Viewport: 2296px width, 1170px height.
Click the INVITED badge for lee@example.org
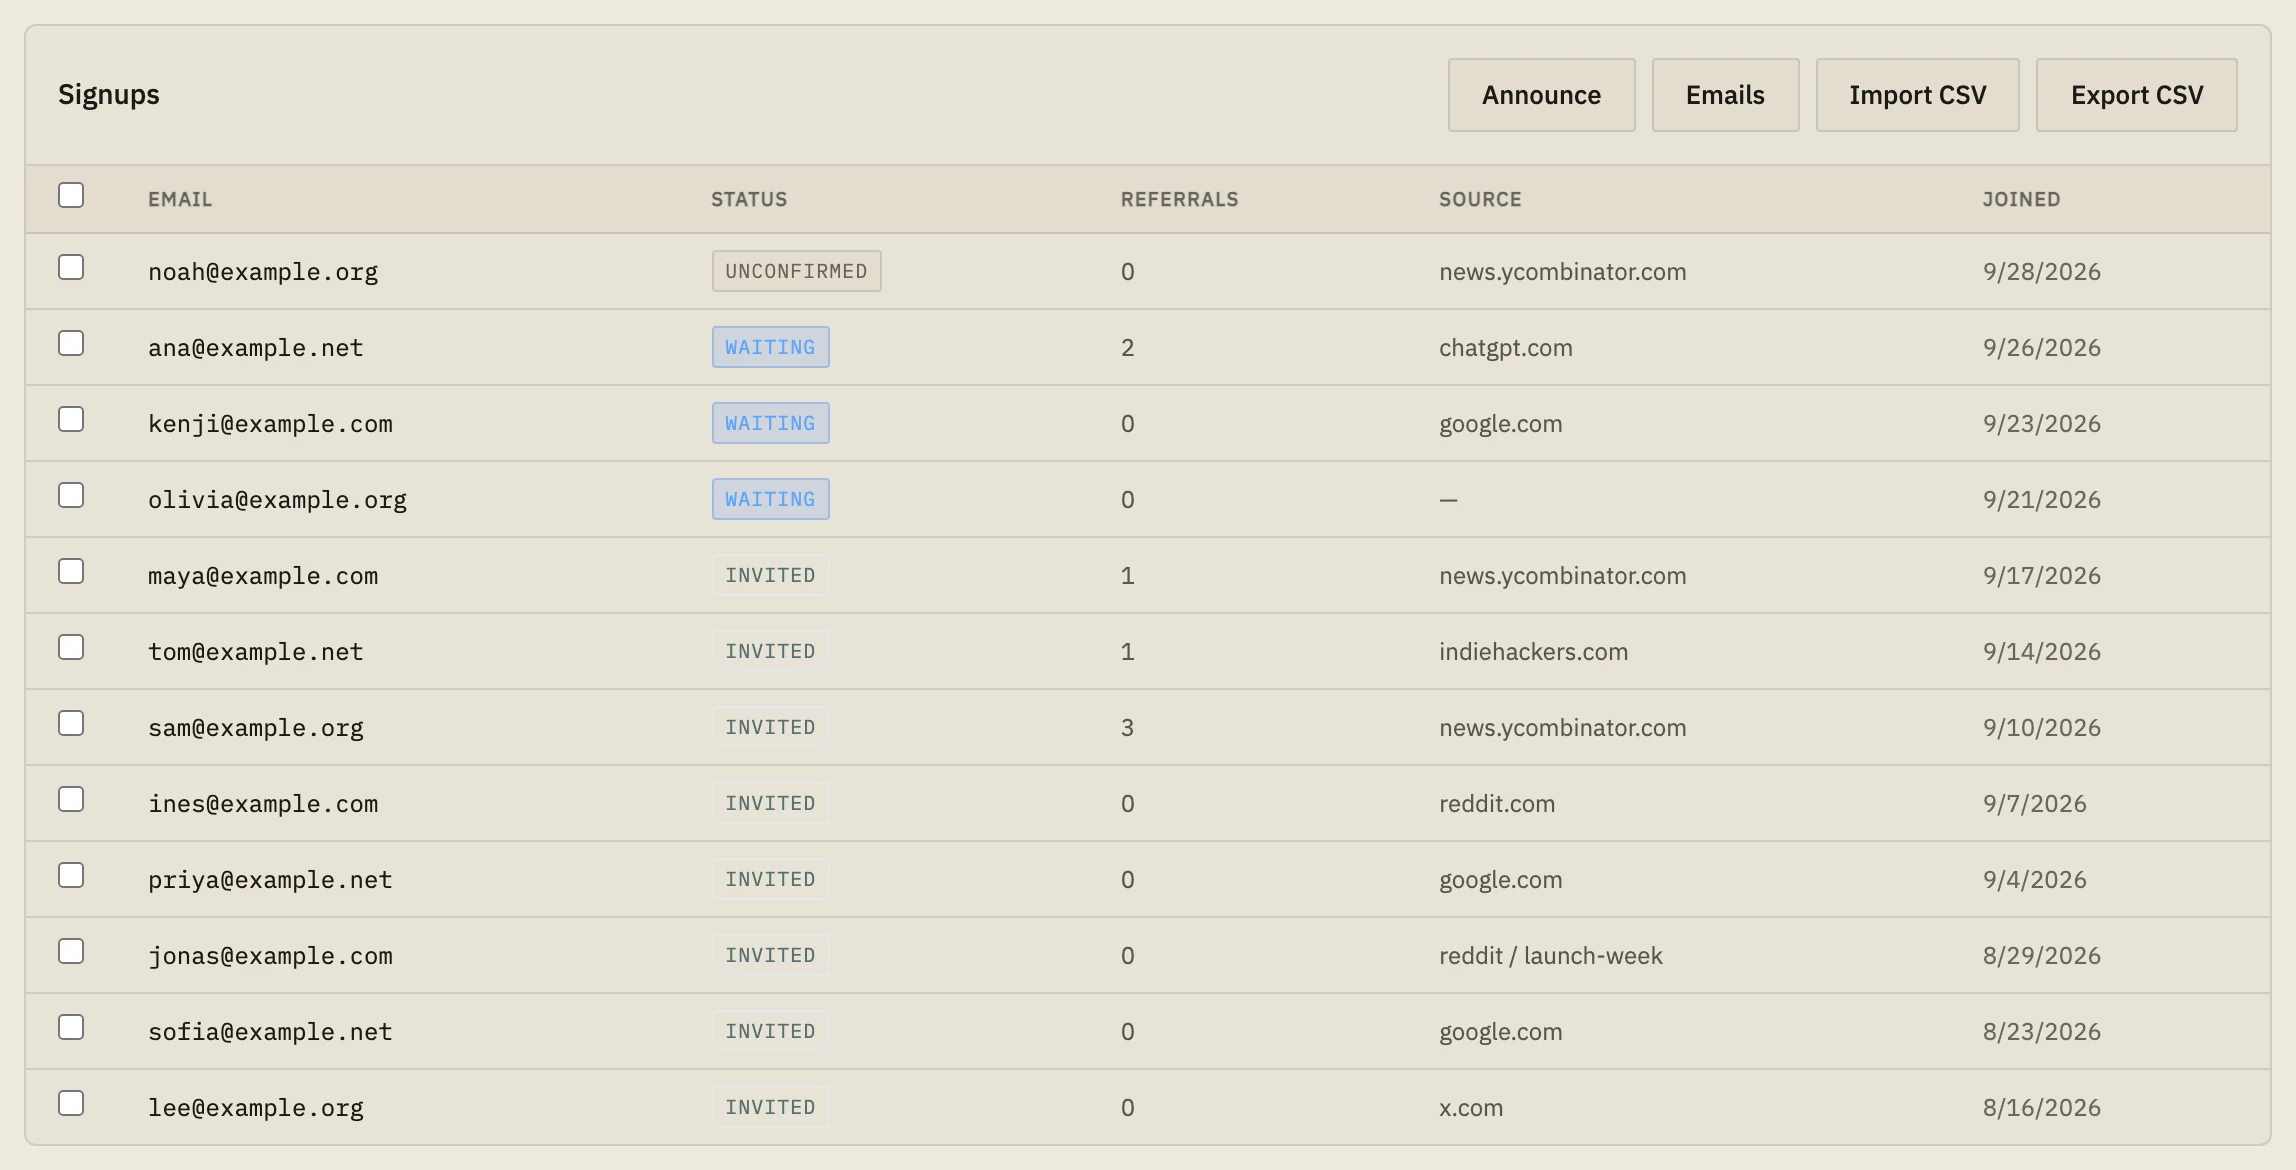pos(770,1107)
